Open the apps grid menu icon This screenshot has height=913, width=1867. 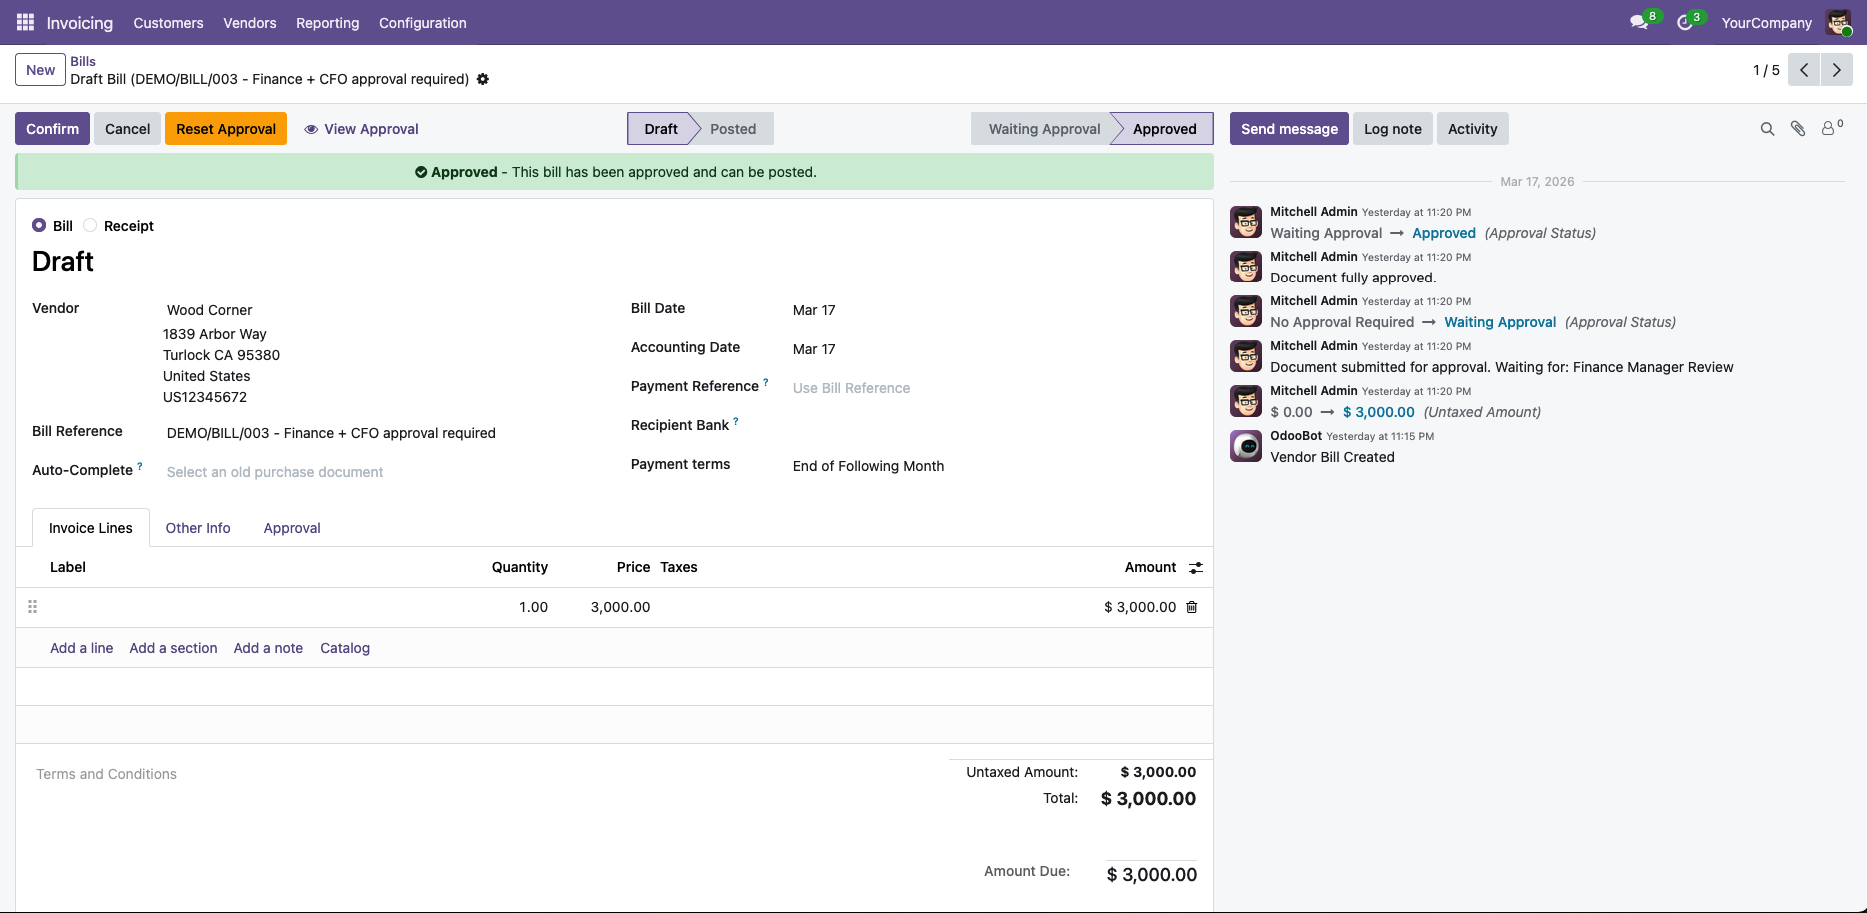click(25, 22)
